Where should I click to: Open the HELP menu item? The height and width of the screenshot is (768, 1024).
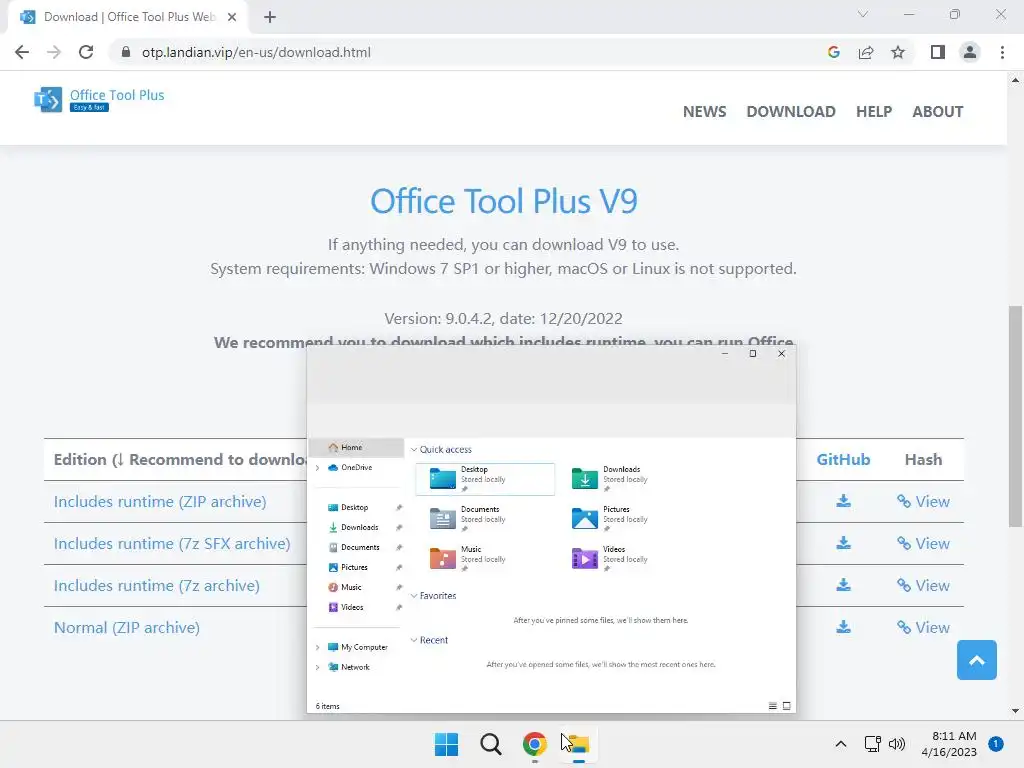[x=874, y=112]
